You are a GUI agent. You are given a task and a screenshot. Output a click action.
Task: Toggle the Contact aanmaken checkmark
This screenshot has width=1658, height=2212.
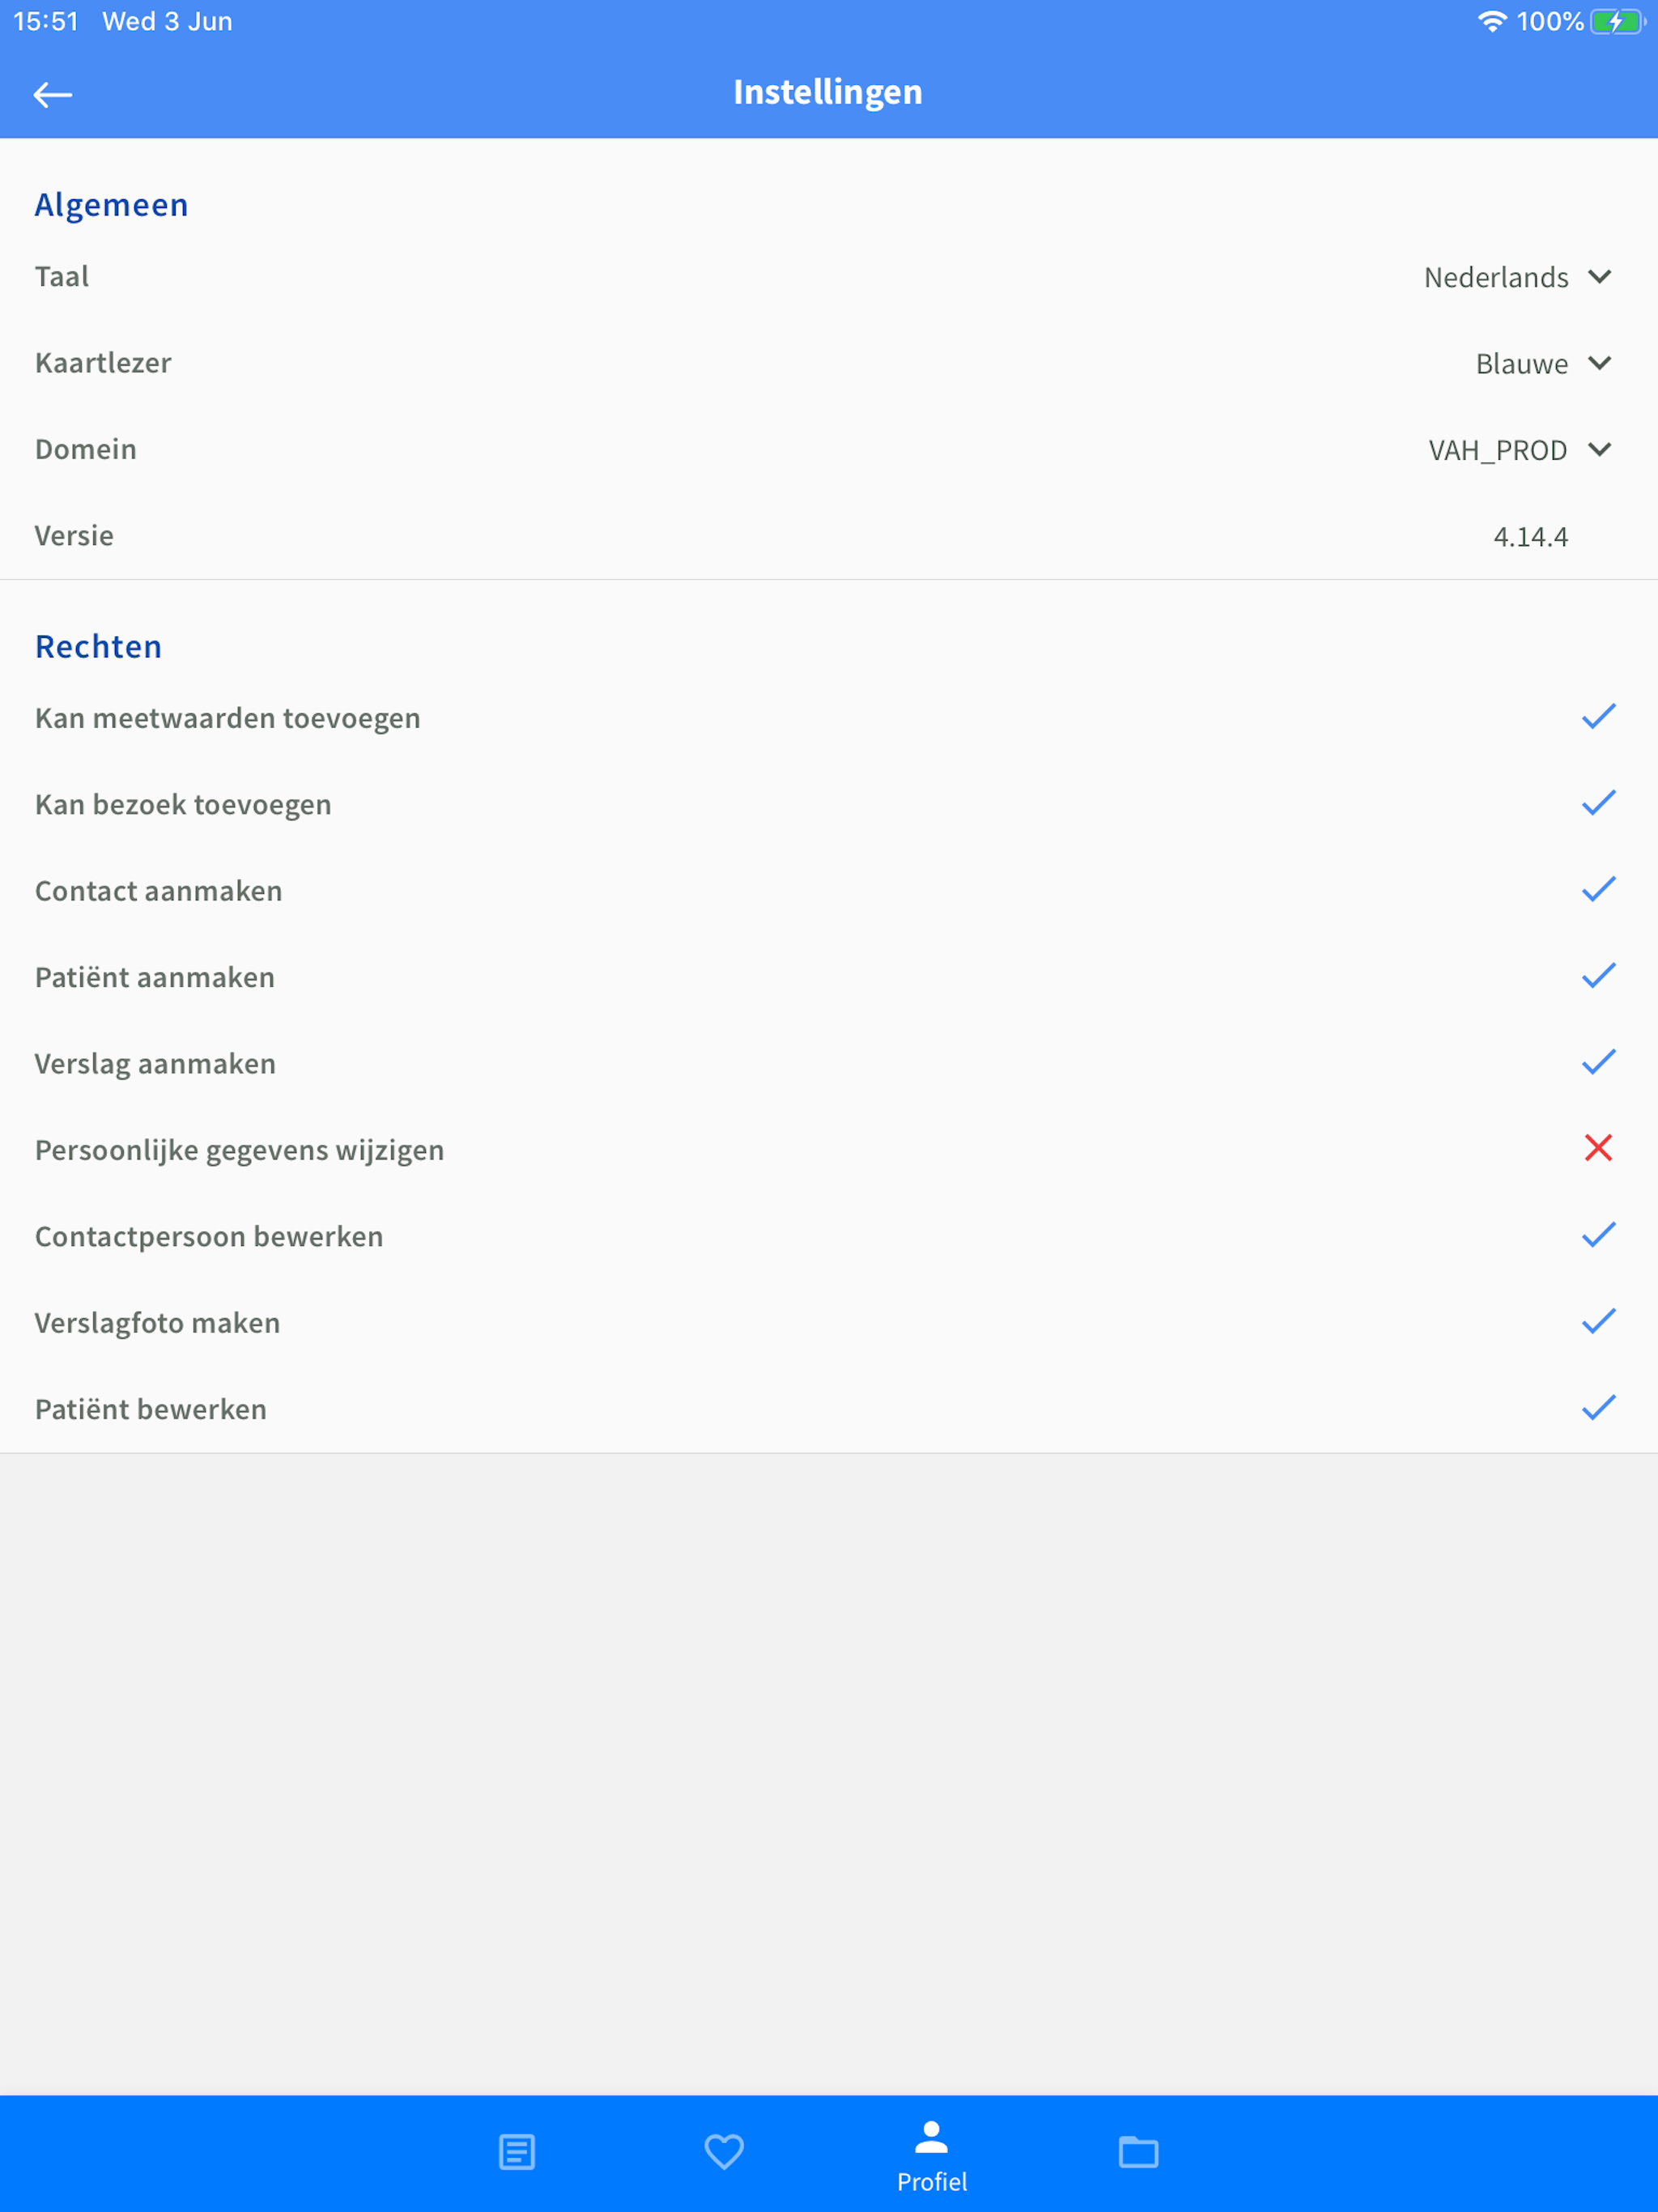point(1598,889)
